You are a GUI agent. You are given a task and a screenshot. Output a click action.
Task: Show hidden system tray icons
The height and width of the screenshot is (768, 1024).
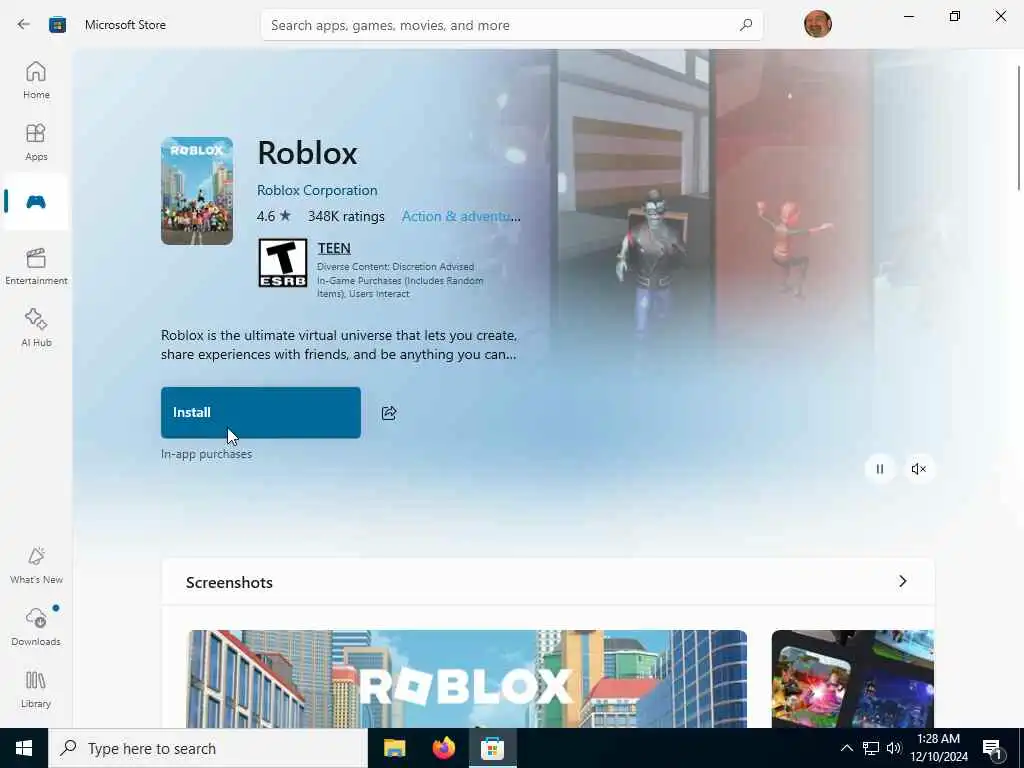tap(846, 748)
